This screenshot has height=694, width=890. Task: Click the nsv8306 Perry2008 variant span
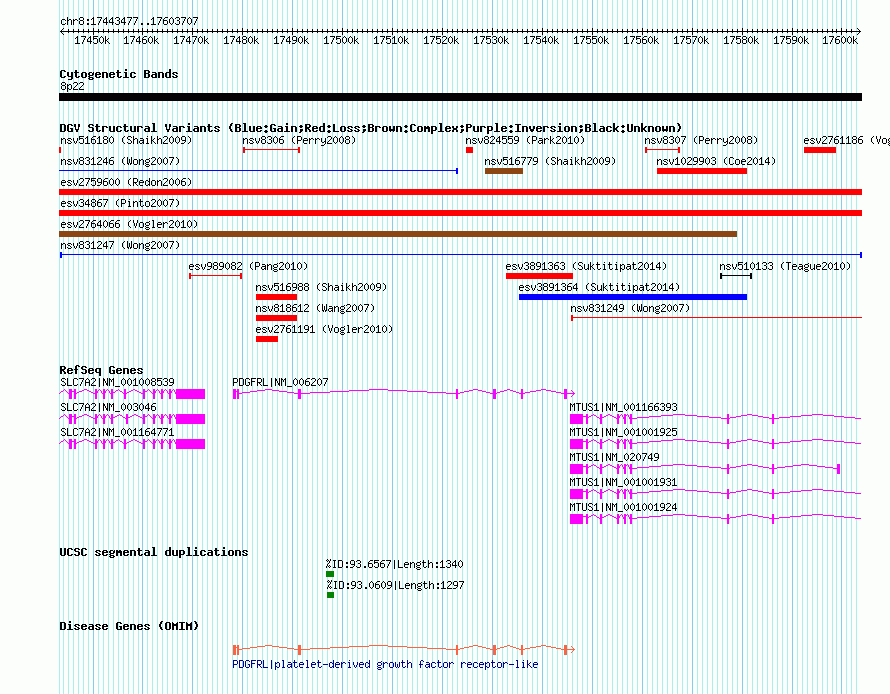point(271,150)
